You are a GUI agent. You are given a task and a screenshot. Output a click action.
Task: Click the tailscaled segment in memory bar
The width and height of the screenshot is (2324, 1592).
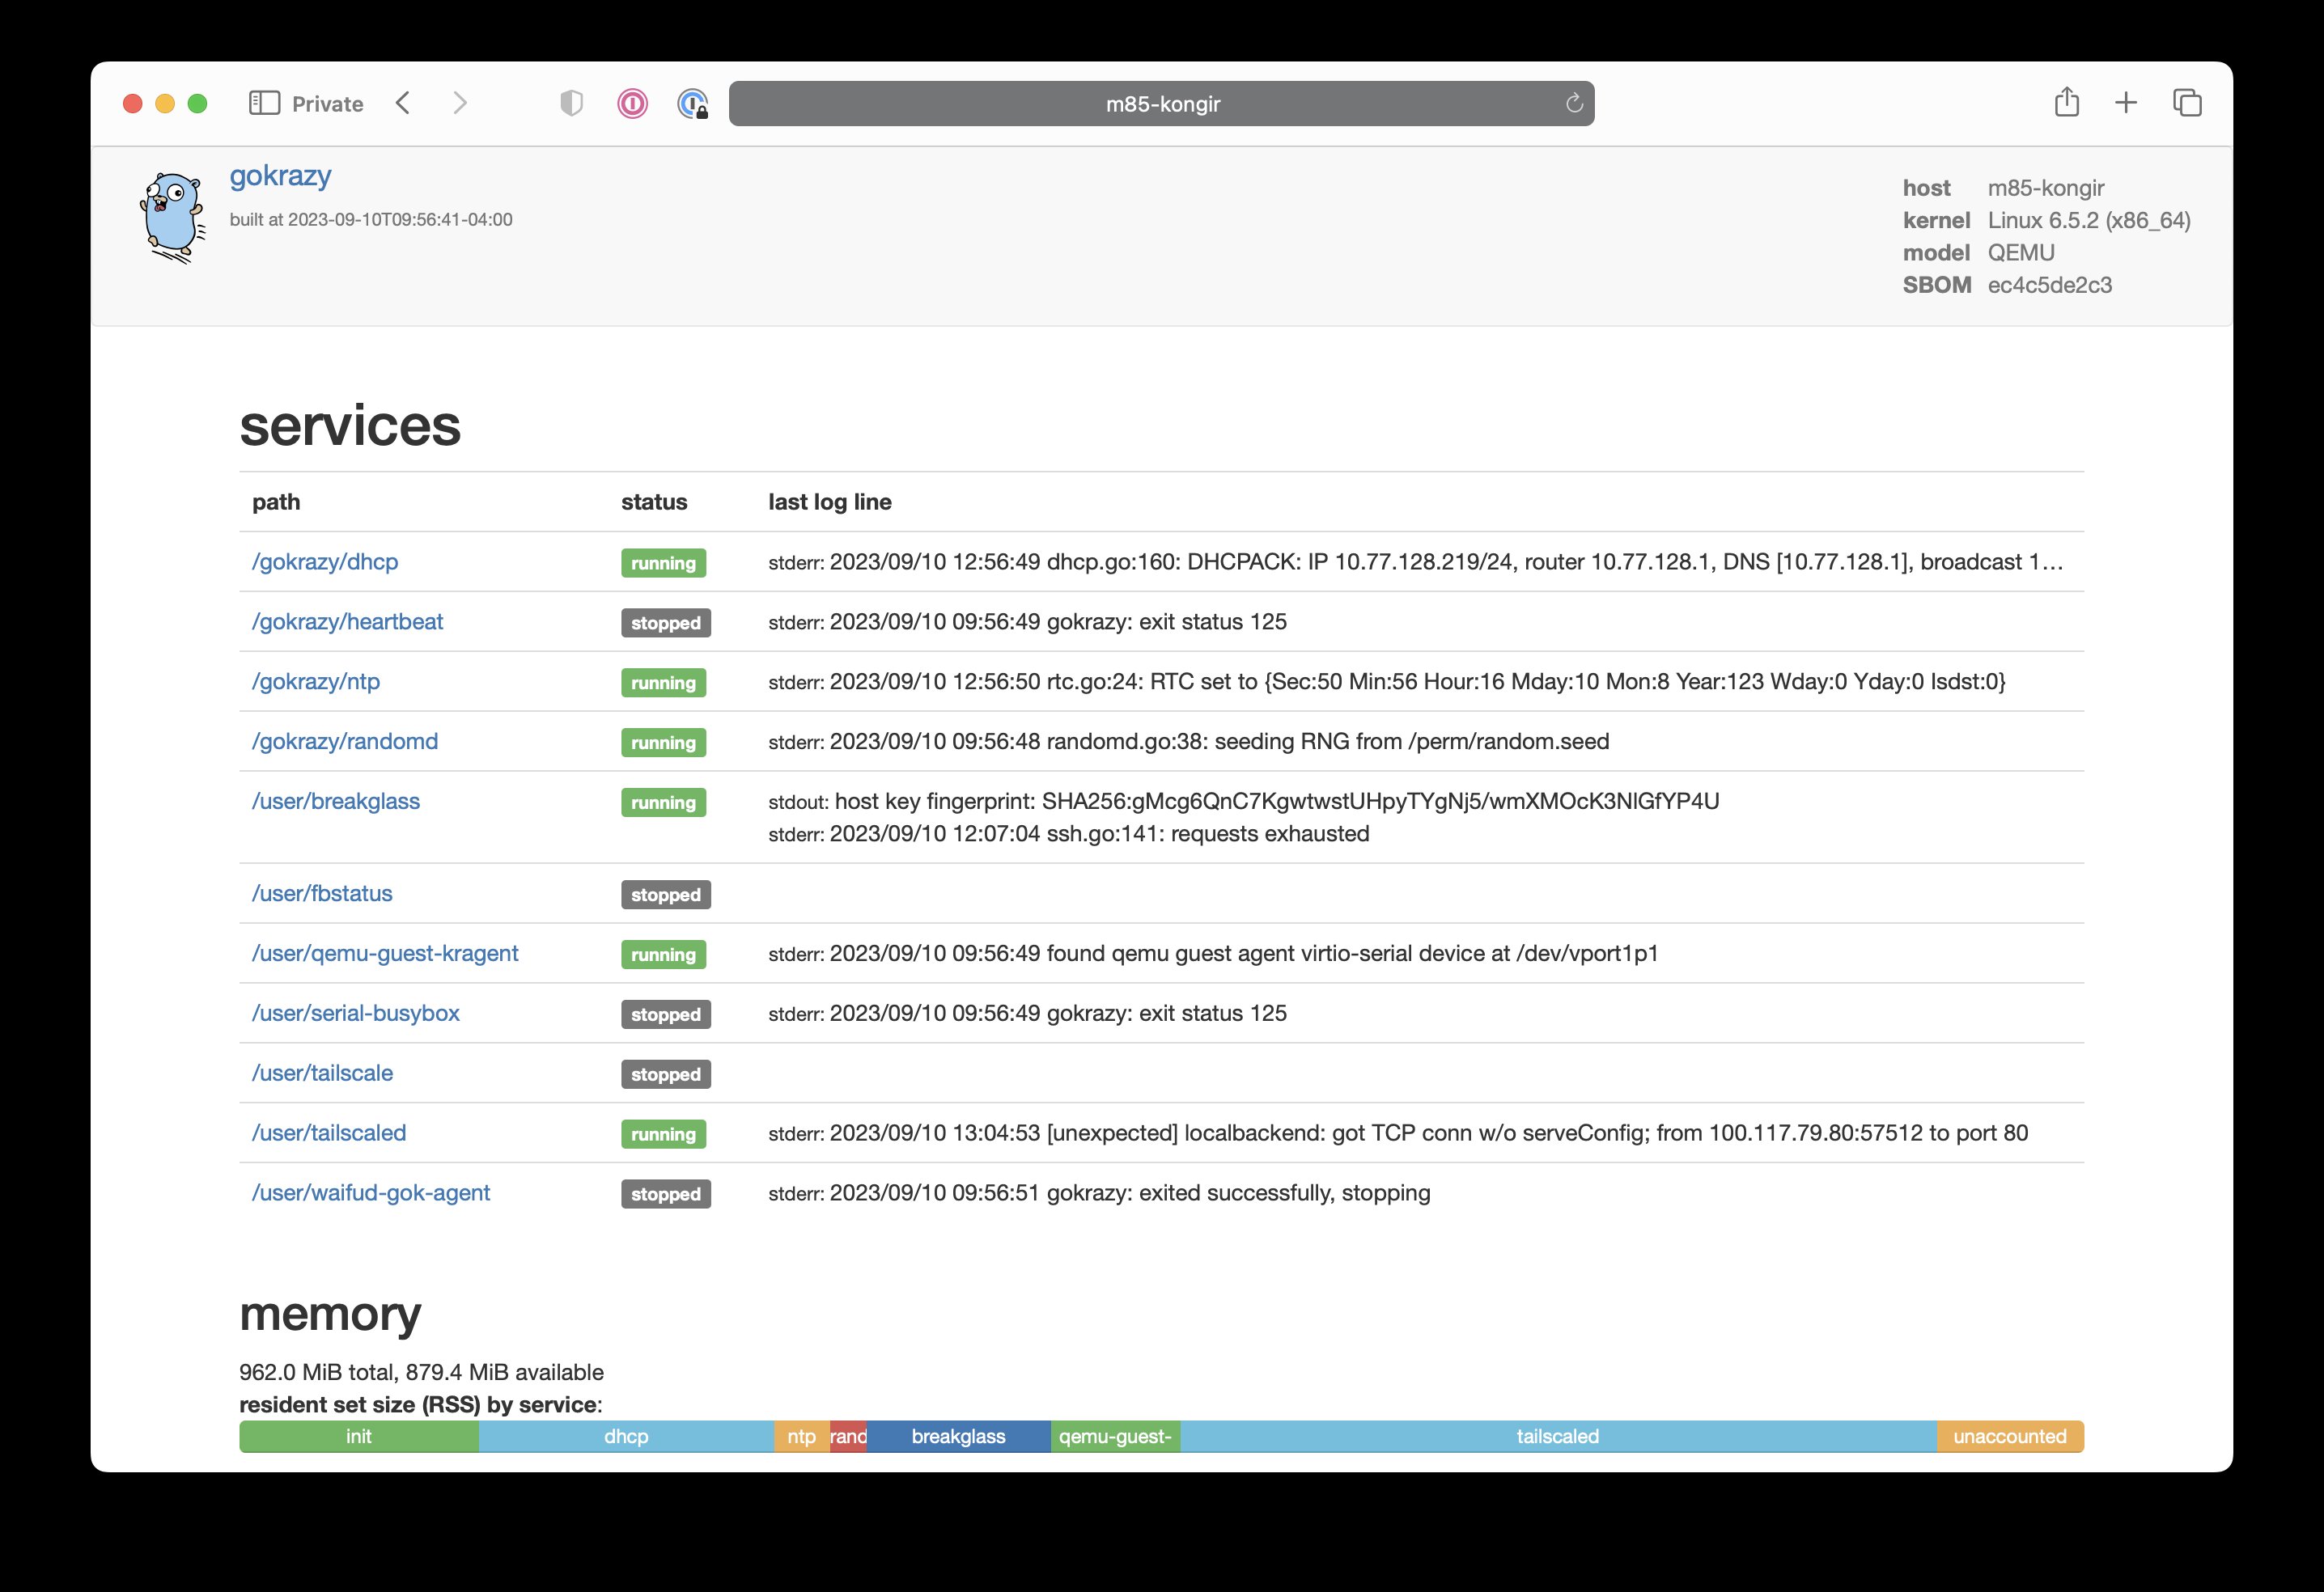(x=1557, y=1436)
